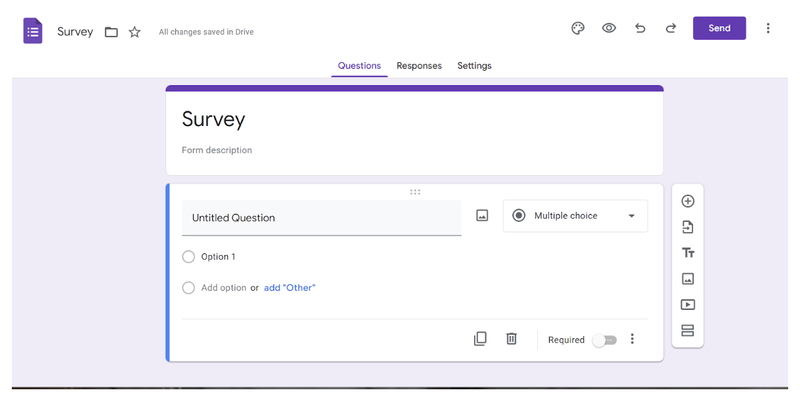Switch to the Responses tab
This screenshot has width=800, height=395.
pos(419,66)
